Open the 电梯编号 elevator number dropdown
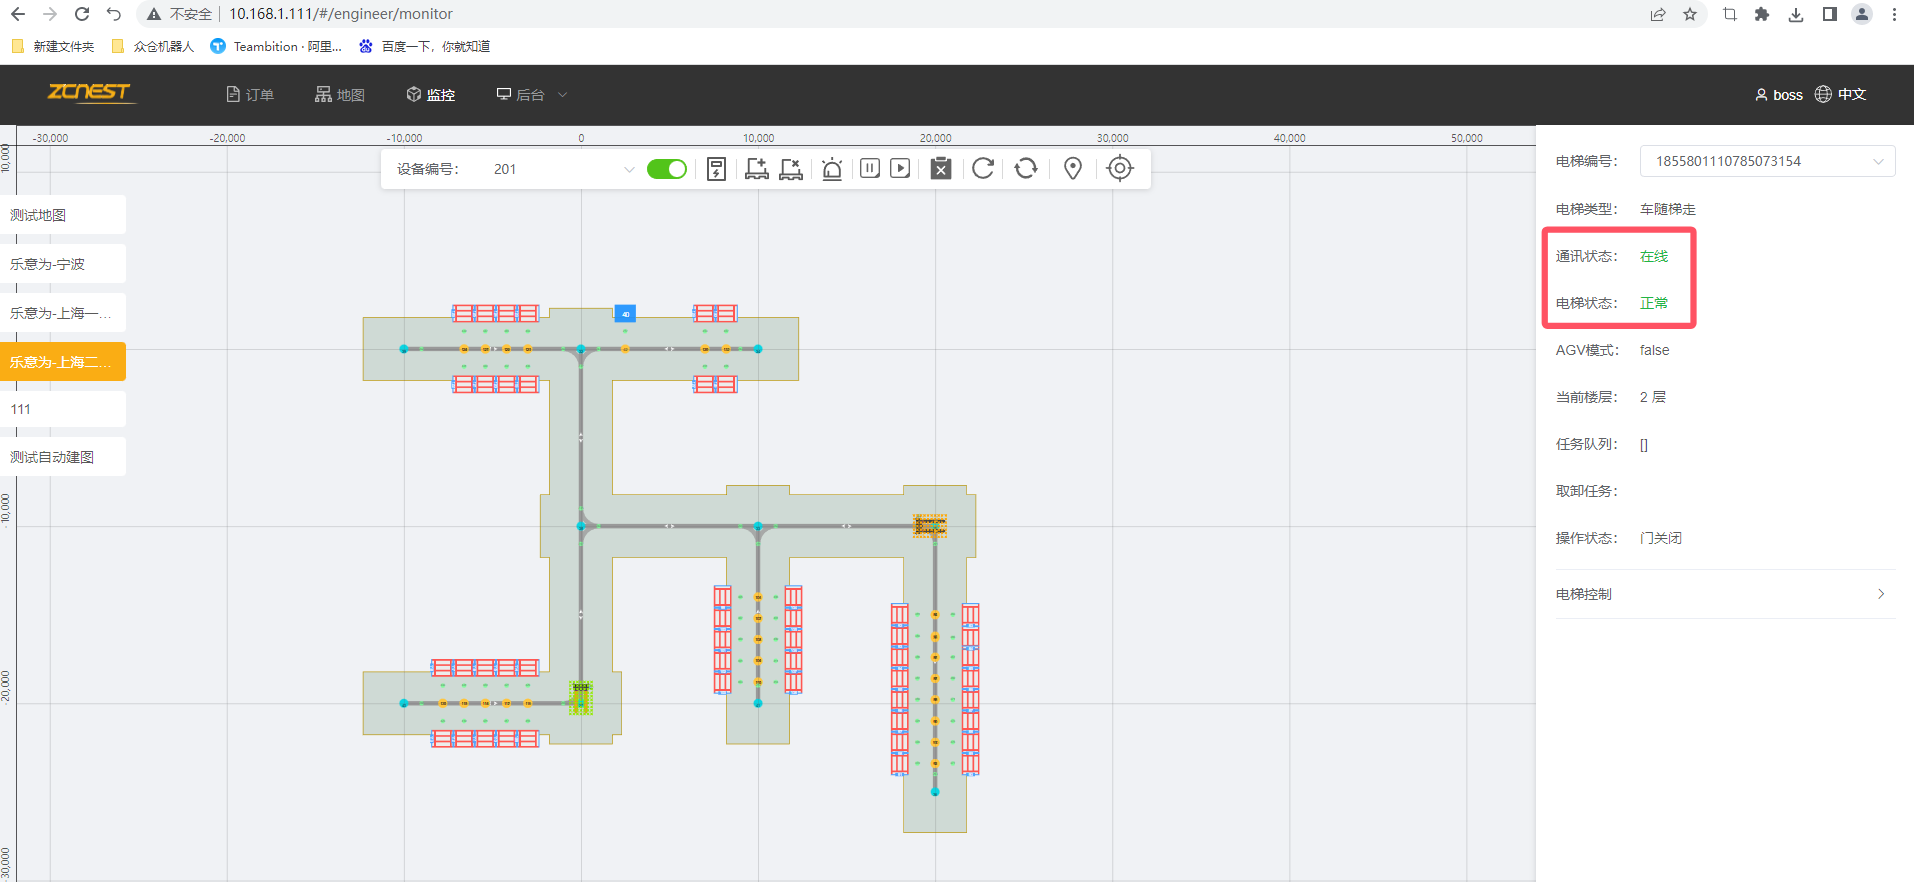The image size is (1914, 882). pos(1767,161)
